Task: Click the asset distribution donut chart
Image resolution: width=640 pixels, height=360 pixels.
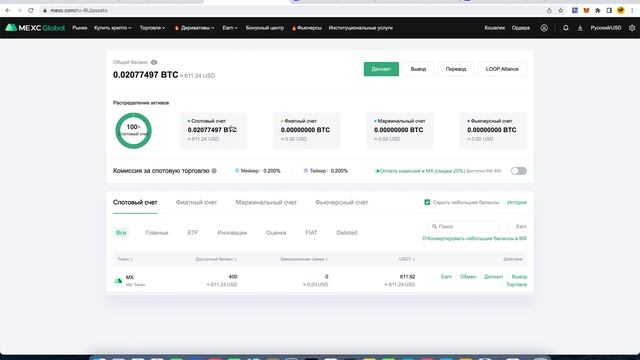Action: (x=133, y=131)
